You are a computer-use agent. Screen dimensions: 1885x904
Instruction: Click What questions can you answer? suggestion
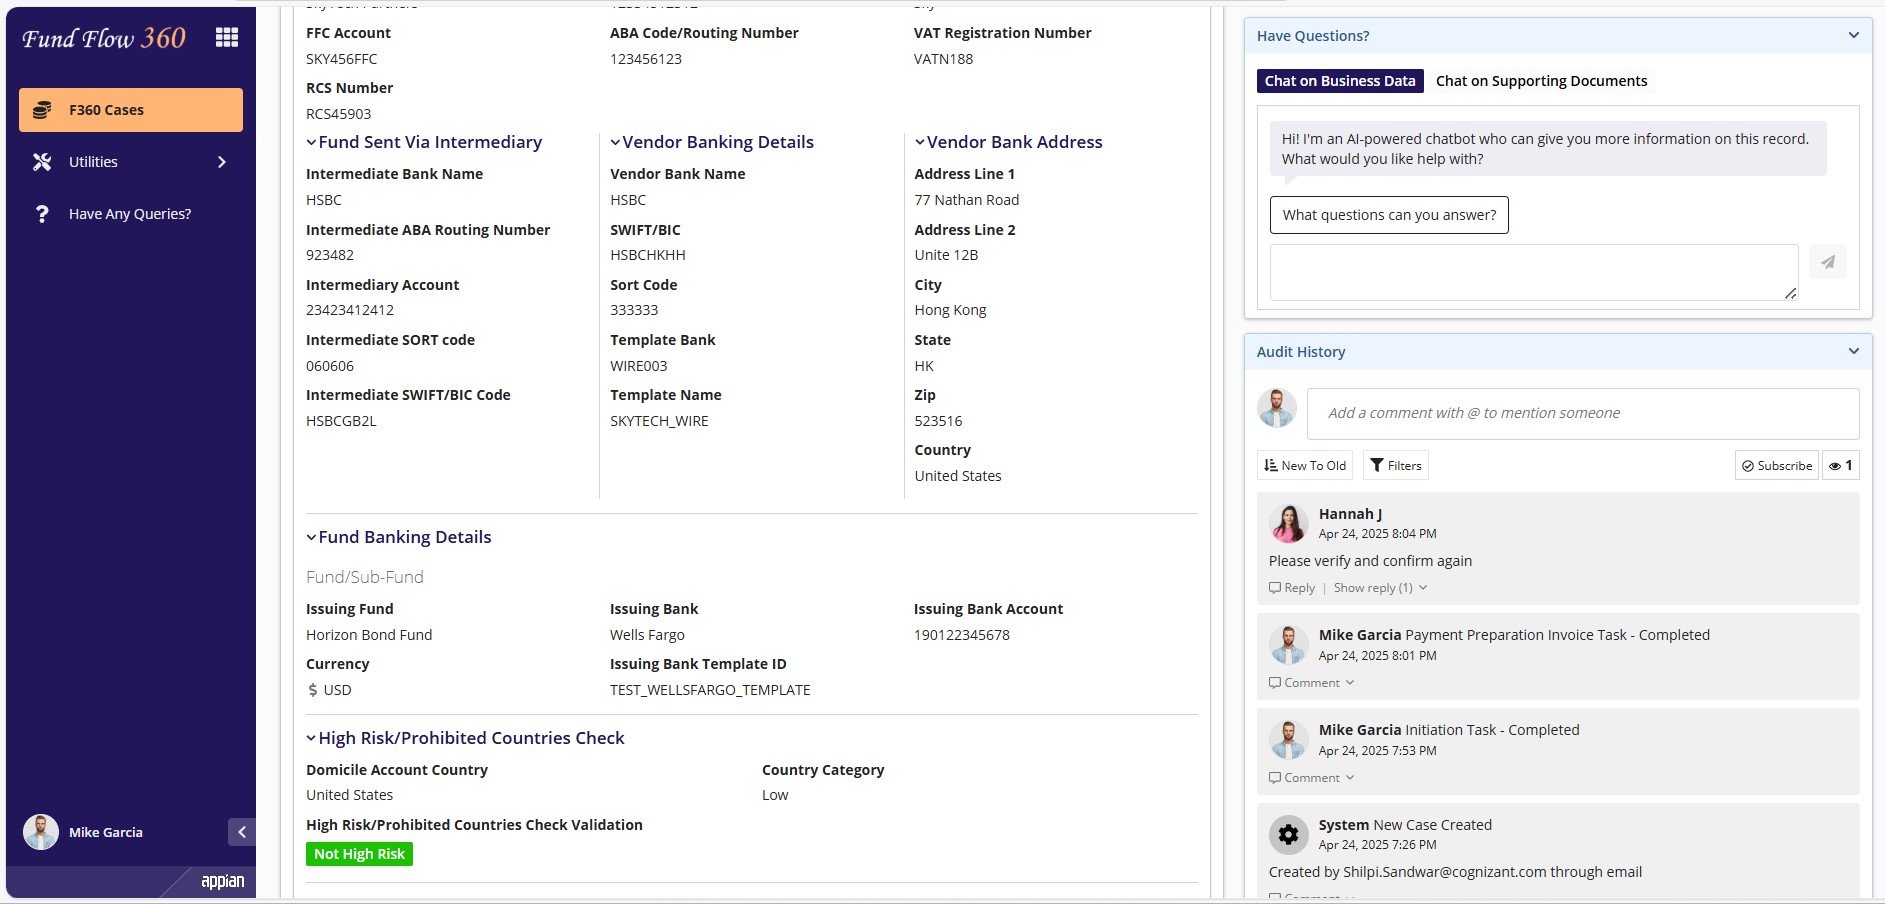(1389, 215)
